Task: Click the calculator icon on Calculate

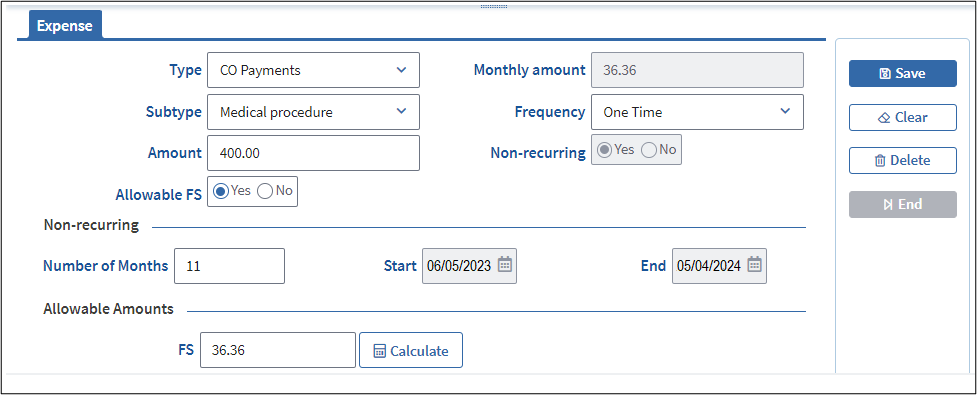Action: [x=379, y=351]
